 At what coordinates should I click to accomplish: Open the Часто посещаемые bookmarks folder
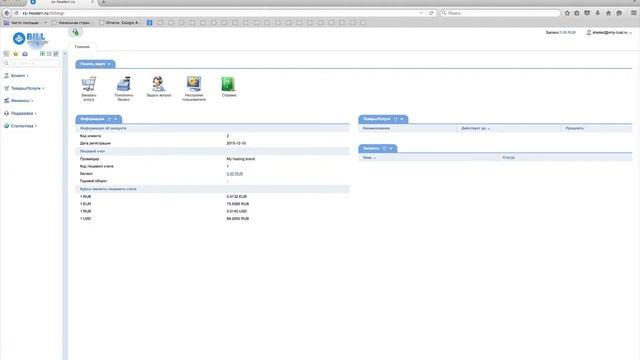click(25, 23)
